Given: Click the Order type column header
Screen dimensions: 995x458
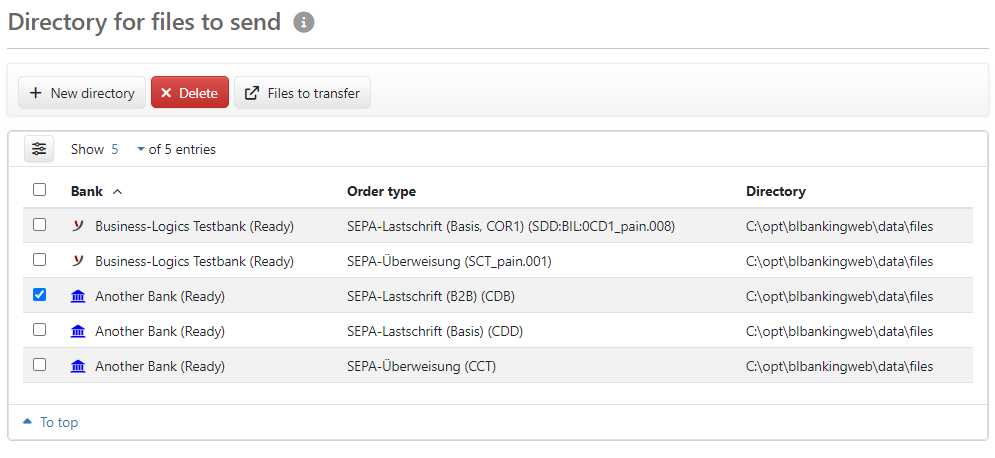Looking at the screenshot, I should click(381, 191).
